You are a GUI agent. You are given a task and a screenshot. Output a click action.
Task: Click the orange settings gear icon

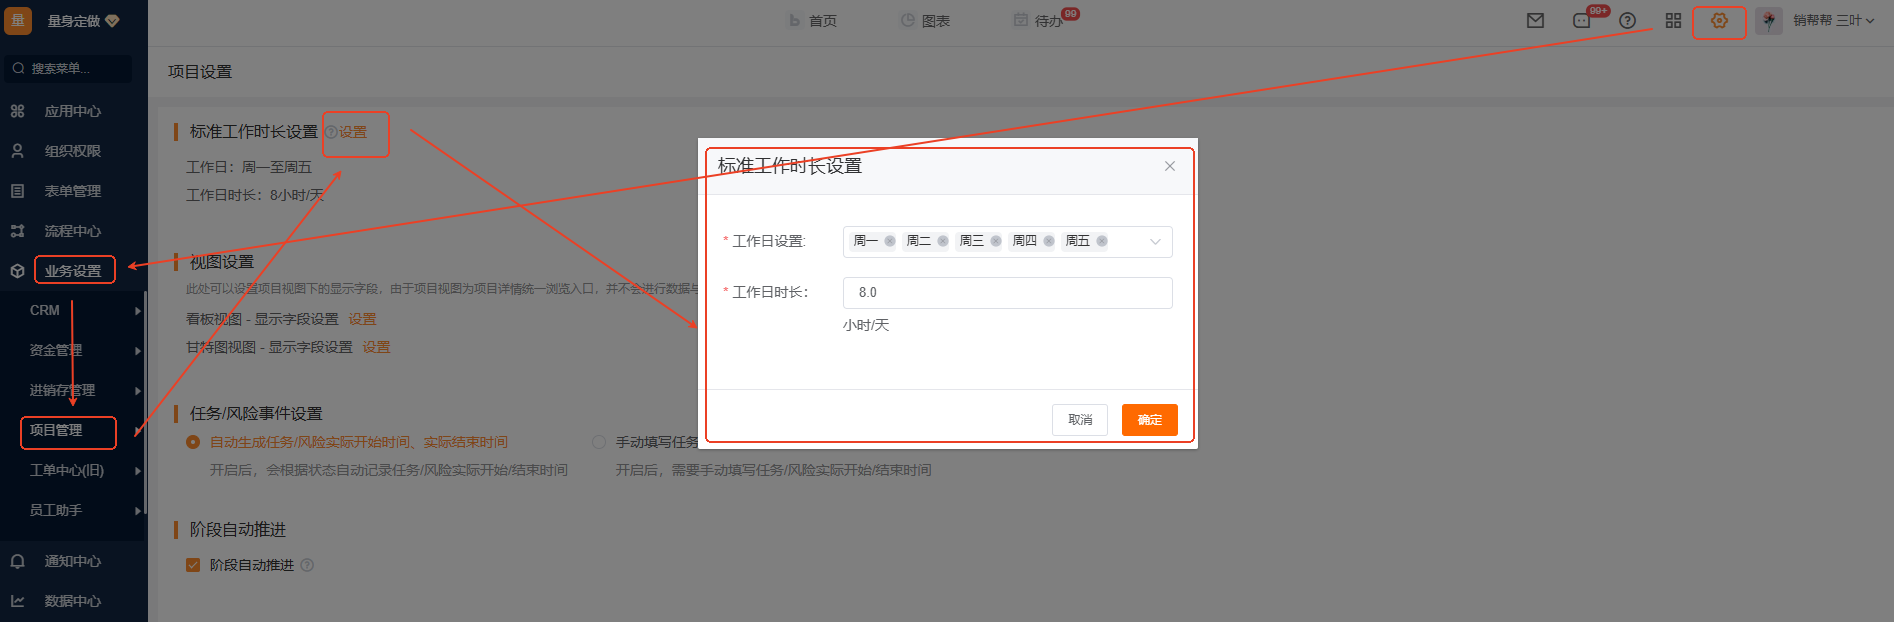point(1719,21)
